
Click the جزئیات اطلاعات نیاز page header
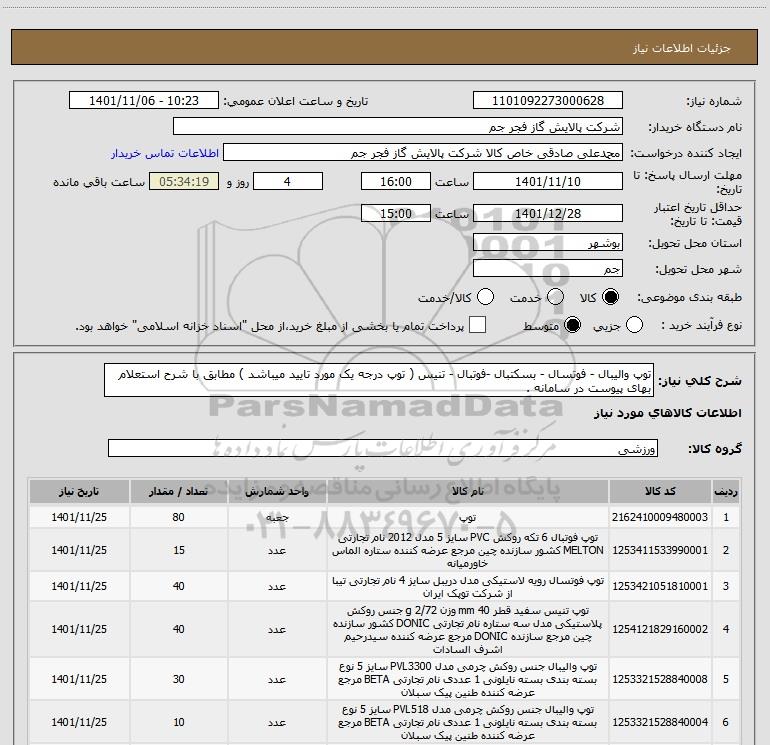681,48
